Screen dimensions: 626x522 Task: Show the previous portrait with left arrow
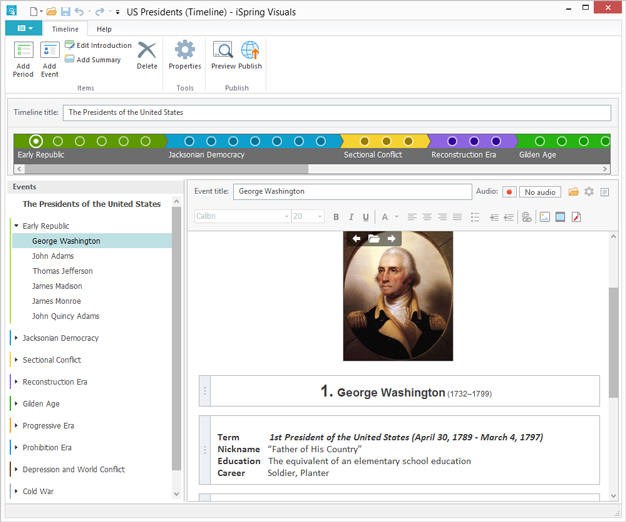357,238
